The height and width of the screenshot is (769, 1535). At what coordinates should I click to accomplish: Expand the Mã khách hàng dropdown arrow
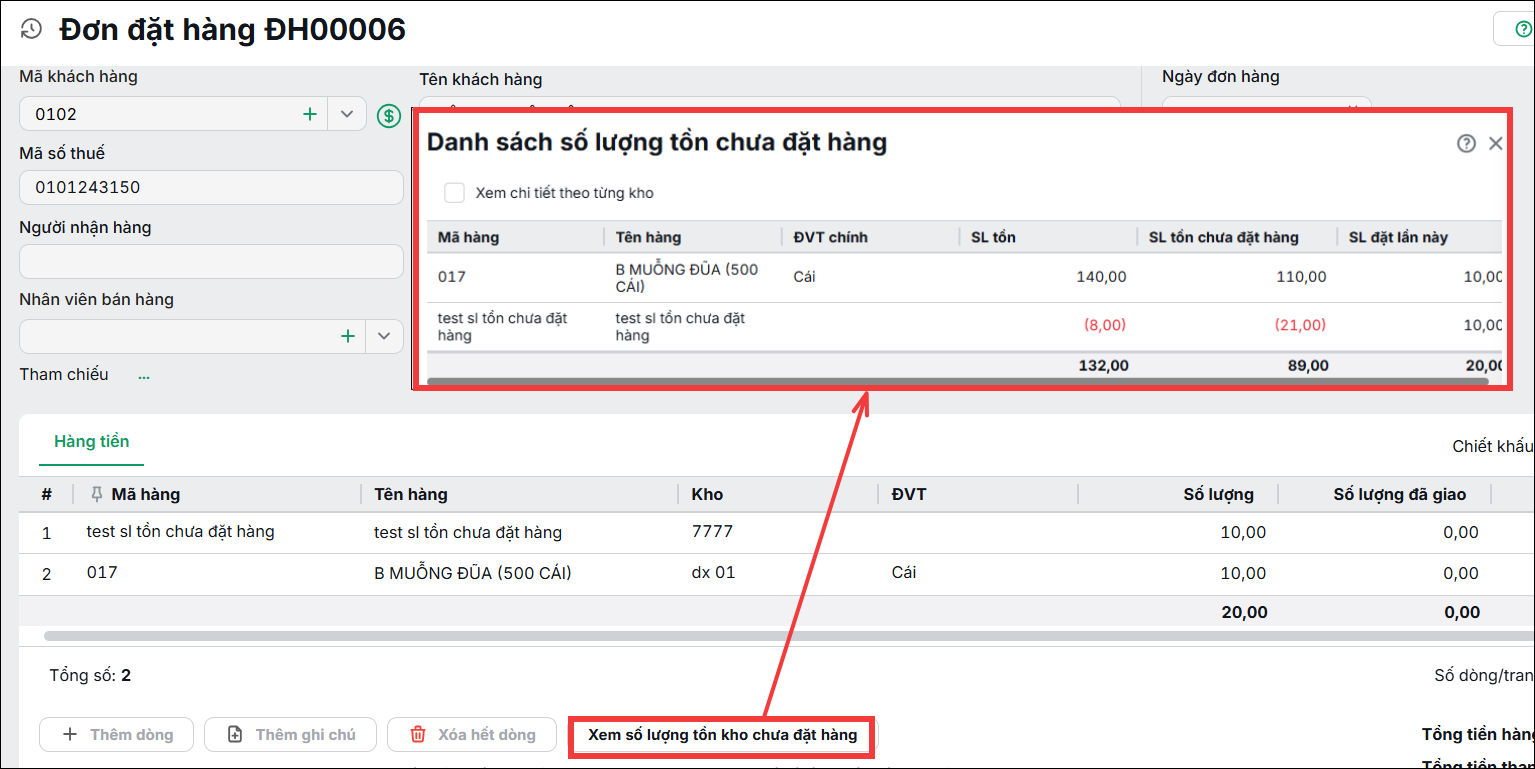(347, 114)
